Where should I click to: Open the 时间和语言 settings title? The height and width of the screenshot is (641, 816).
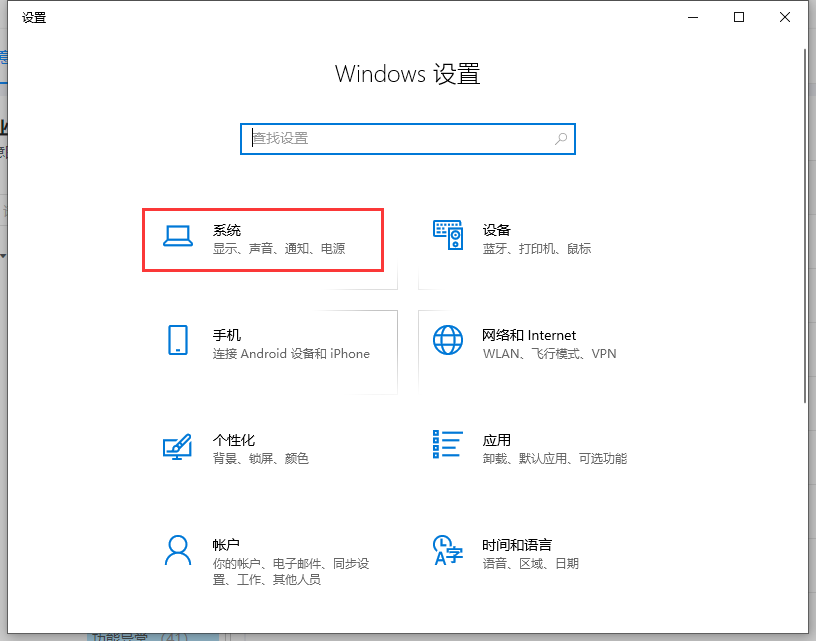coord(517,545)
